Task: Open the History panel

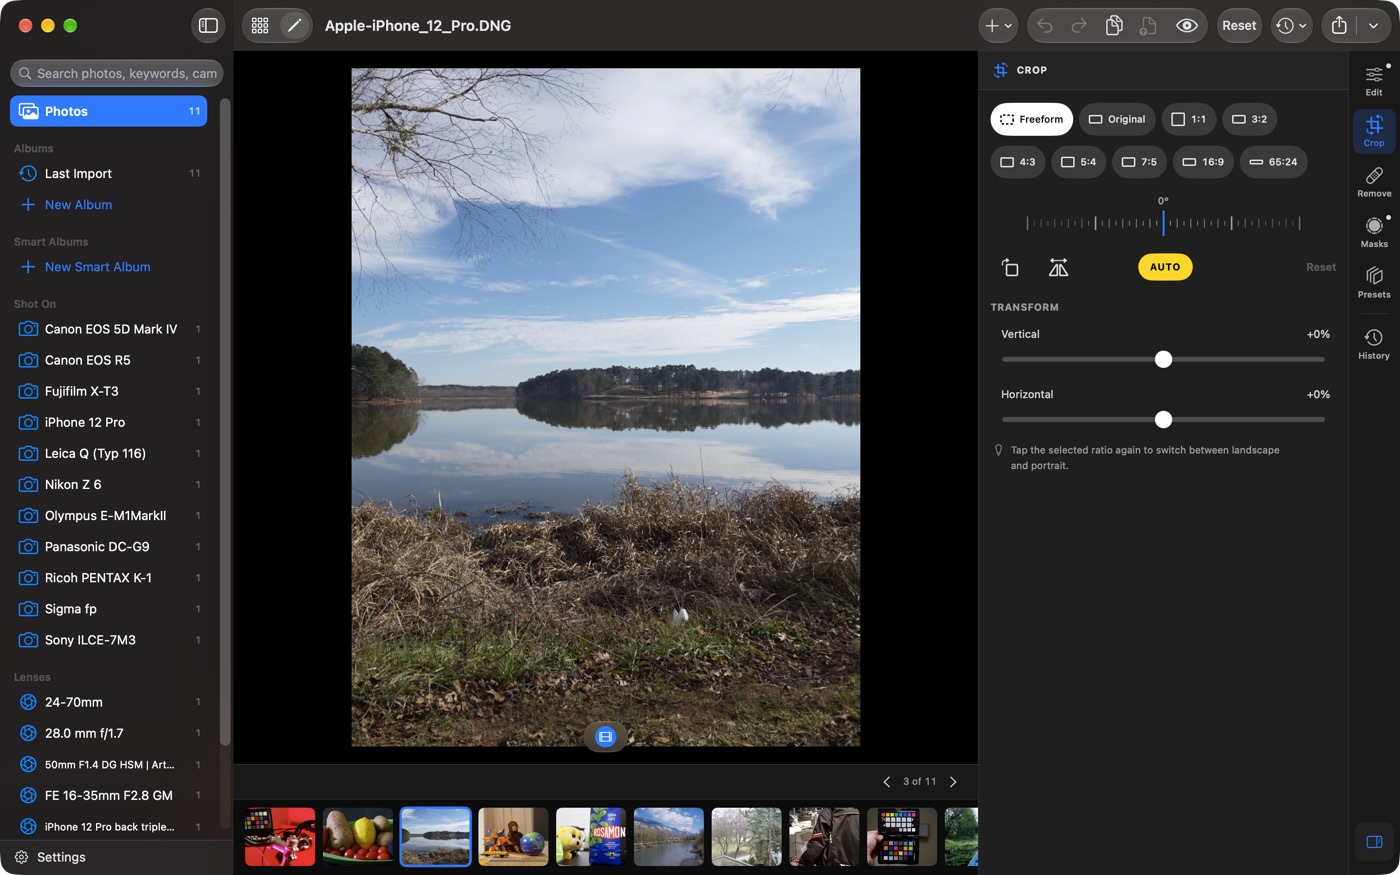Action: (1374, 344)
